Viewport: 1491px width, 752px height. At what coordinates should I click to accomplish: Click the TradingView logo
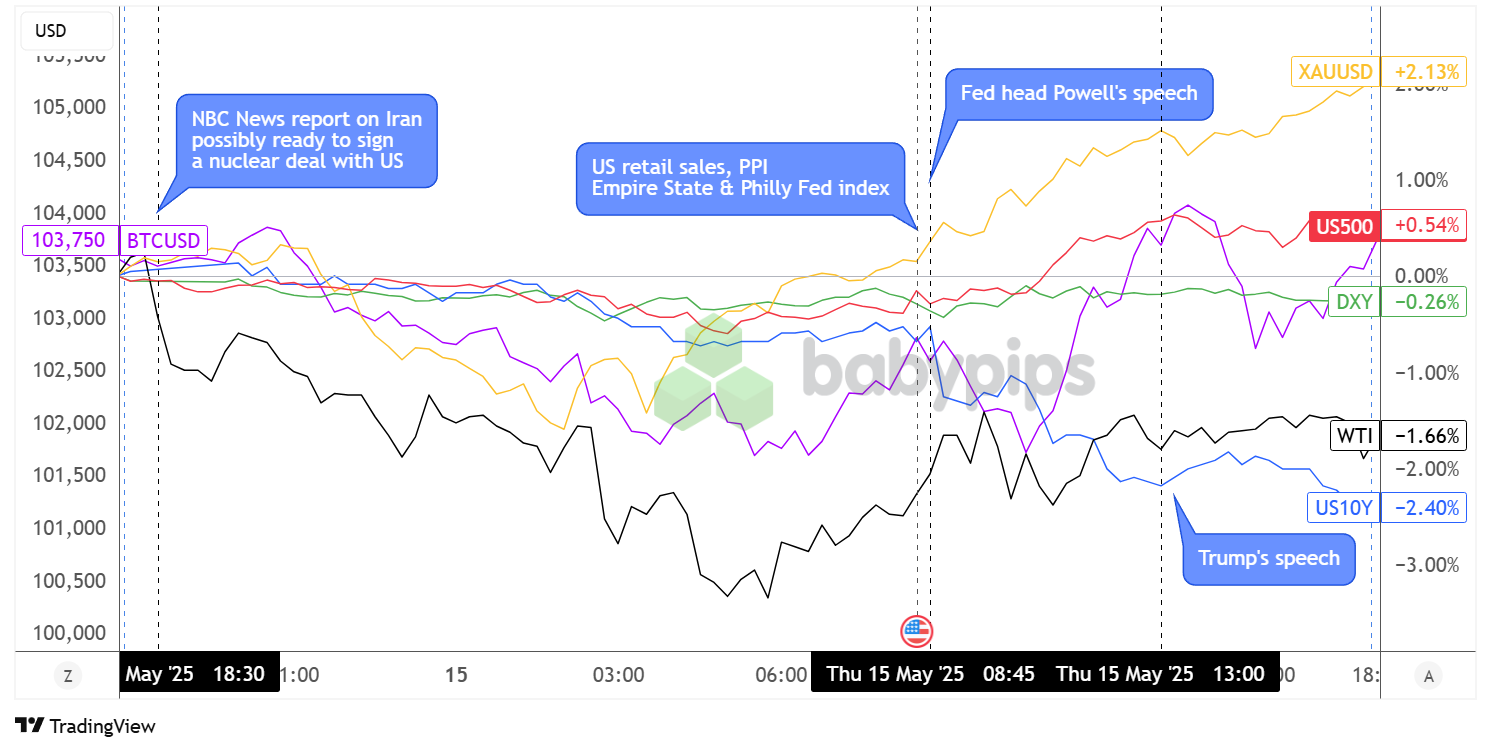(x=86, y=726)
